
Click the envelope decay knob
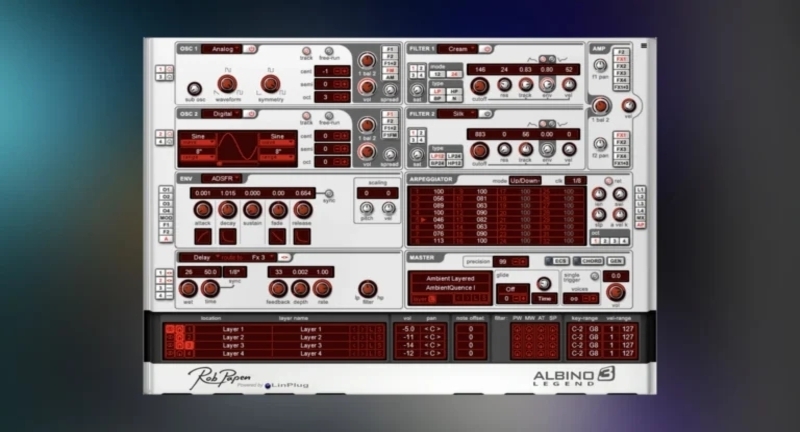228,210
